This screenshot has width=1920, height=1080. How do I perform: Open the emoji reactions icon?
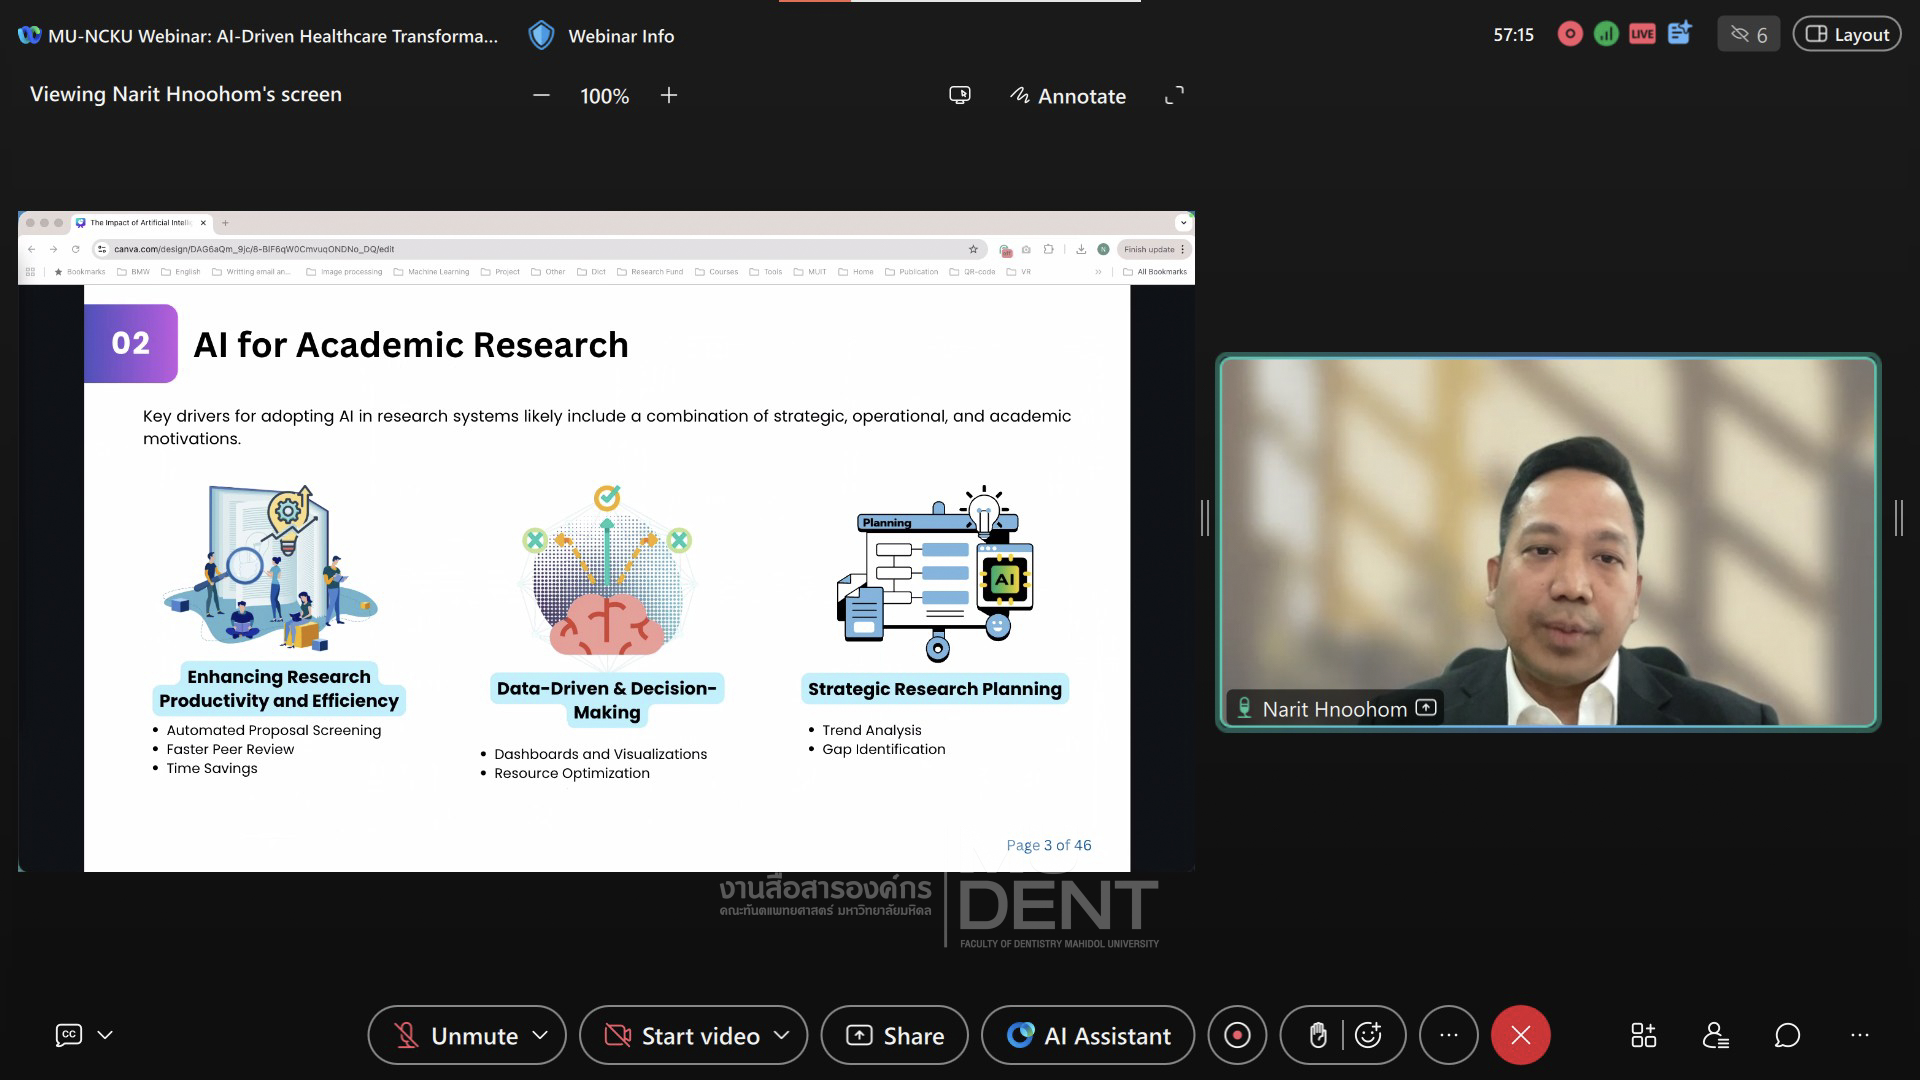(1368, 1035)
